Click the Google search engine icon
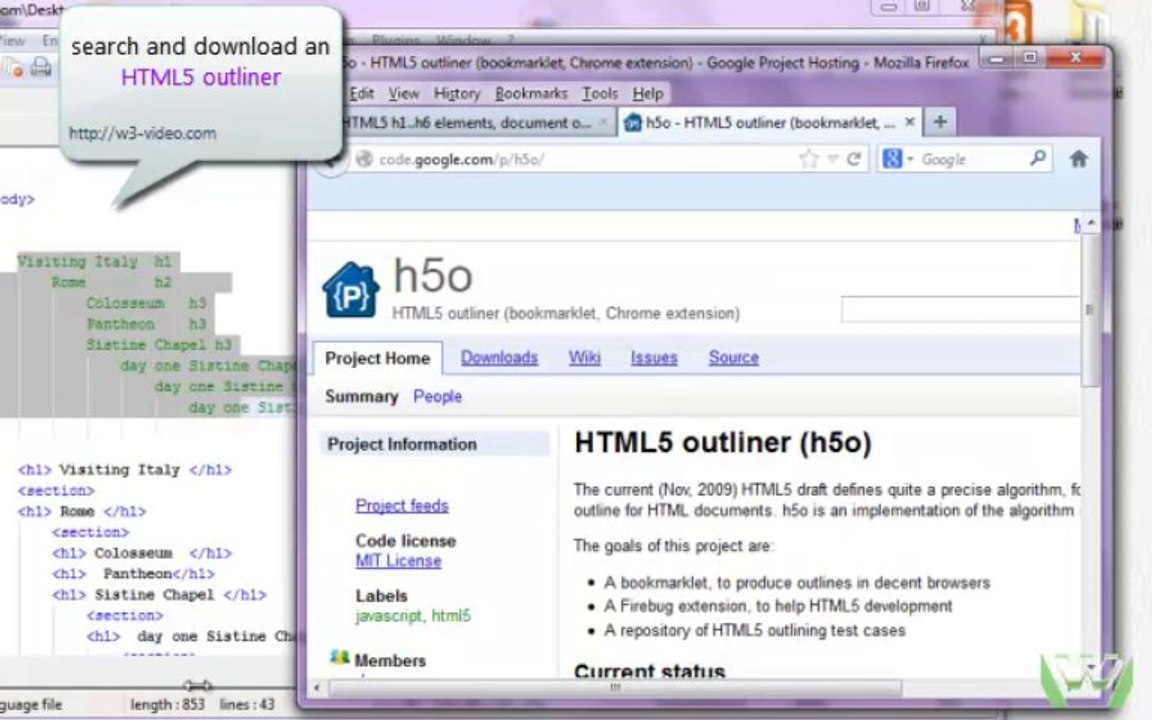This screenshot has height=720, width=1152. [x=892, y=159]
